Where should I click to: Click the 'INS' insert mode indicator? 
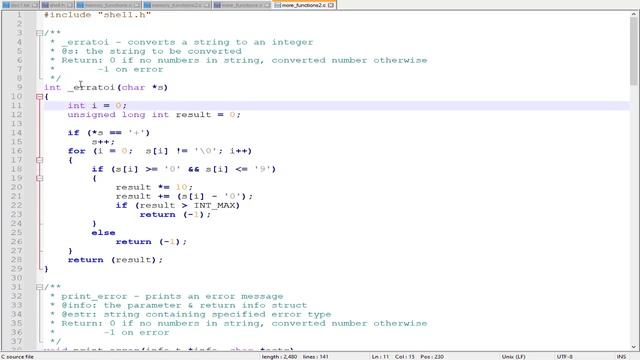click(621, 356)
